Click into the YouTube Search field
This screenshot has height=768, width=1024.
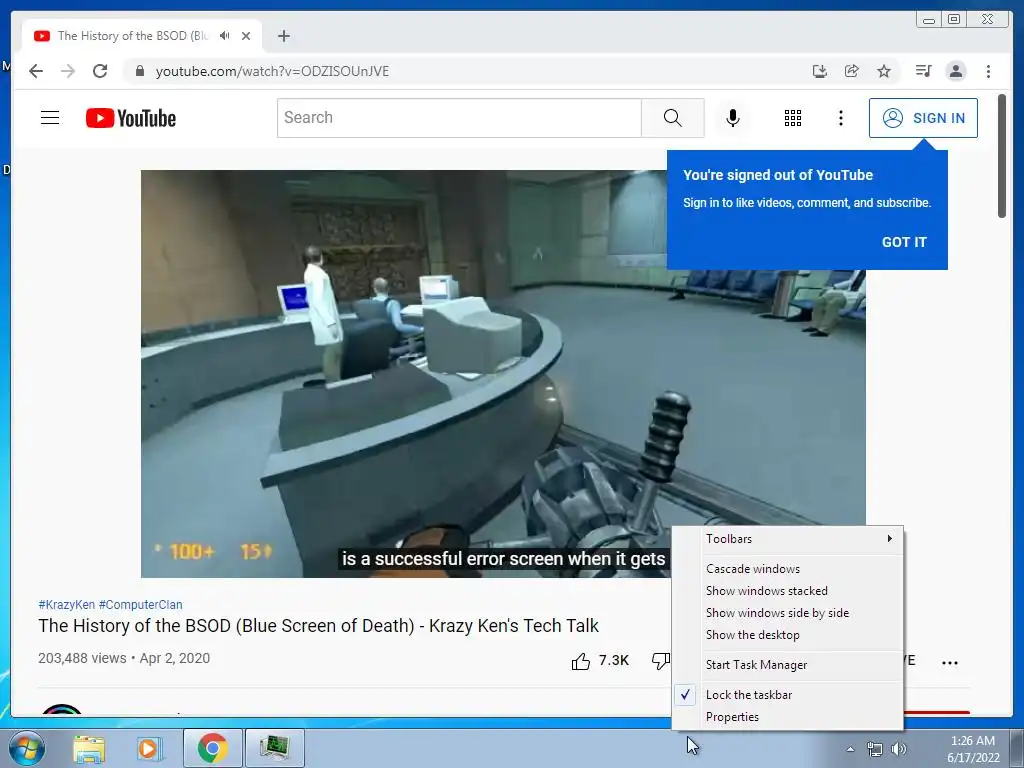pyautogui.click(x=459, y=118)
